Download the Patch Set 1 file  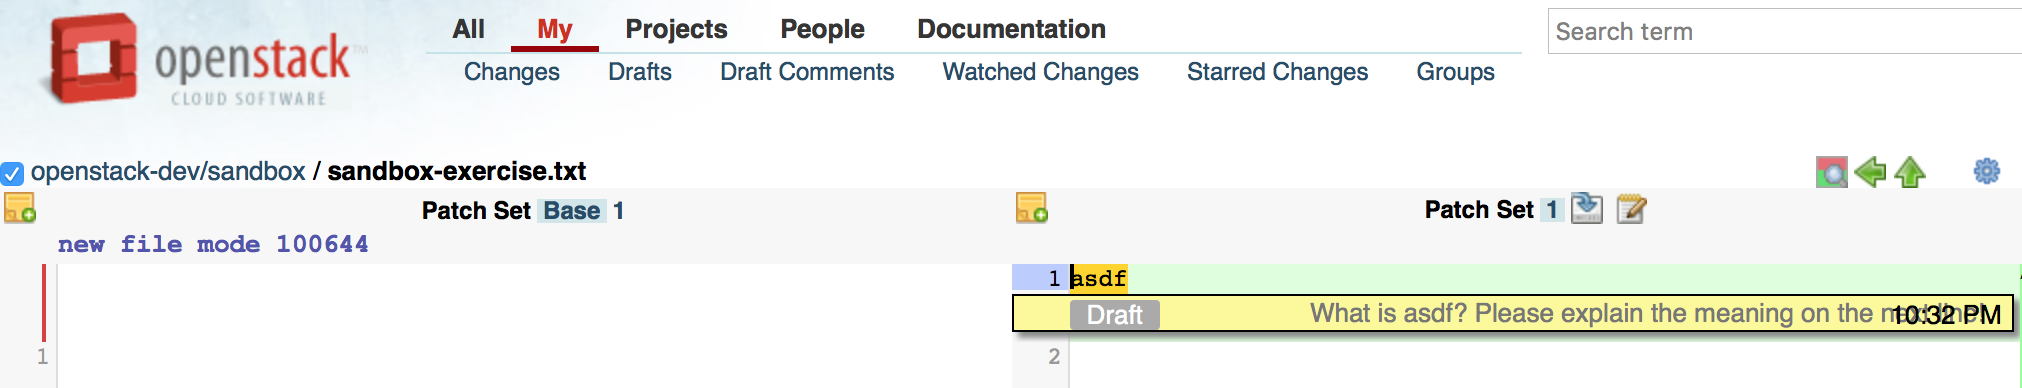pos(1586,208)
